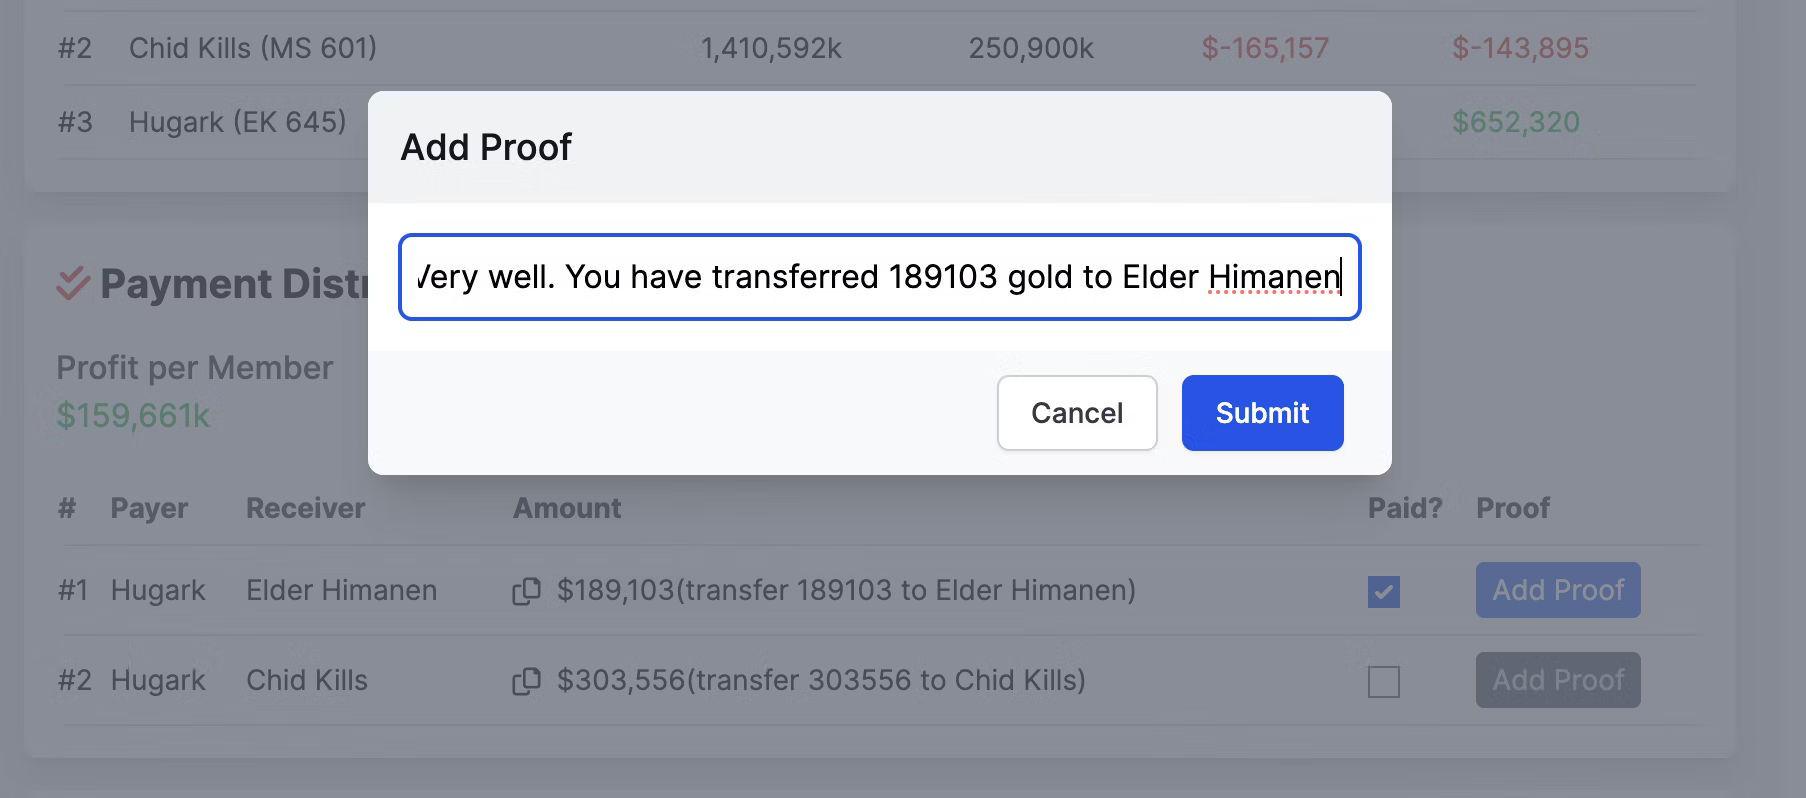
Task: Select the Chid Kills (MS 601) row
Action: click(876, 48)
